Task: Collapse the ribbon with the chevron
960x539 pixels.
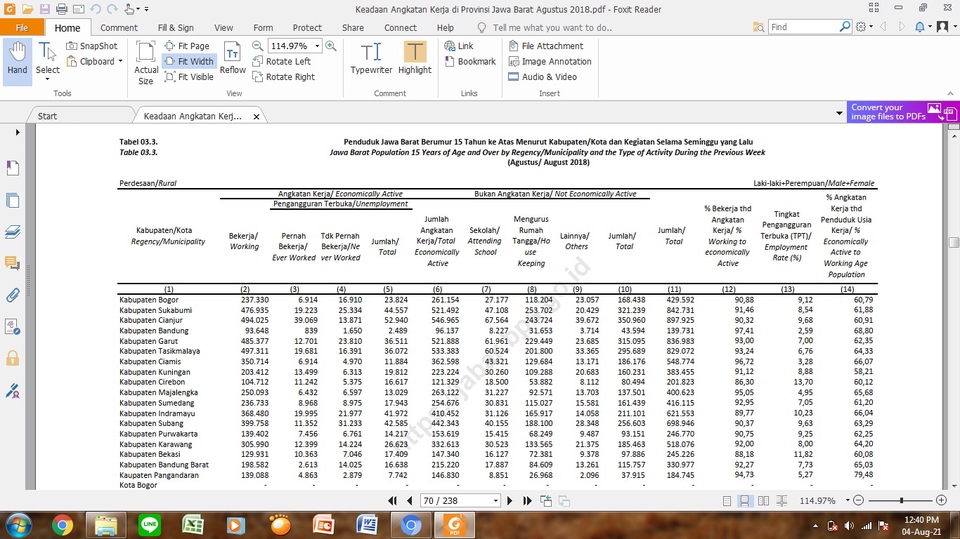Action: coord(950,93)
